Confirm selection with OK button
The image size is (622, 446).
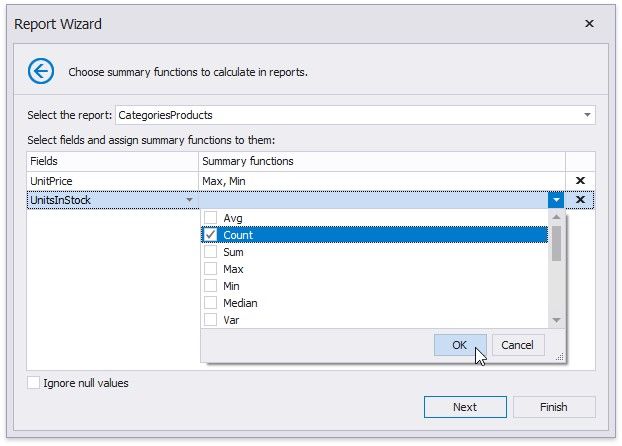coord(459,345)
